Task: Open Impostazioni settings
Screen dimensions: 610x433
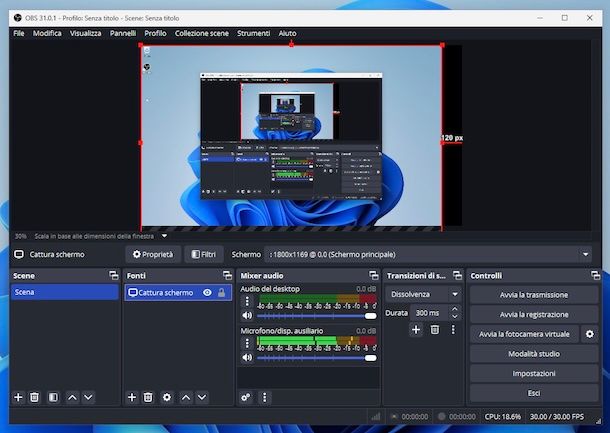Action: [x=534, y=373]
